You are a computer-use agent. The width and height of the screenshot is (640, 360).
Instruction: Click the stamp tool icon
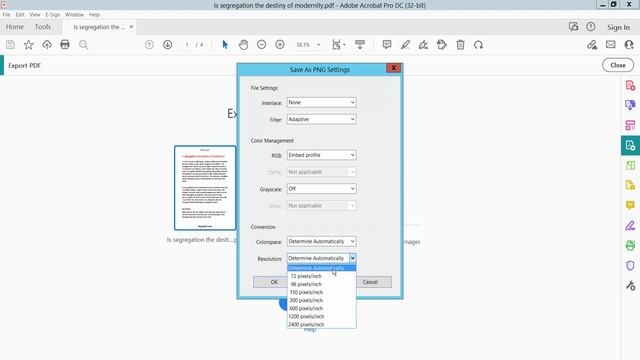pyautogui.click(x=442, y=44)
